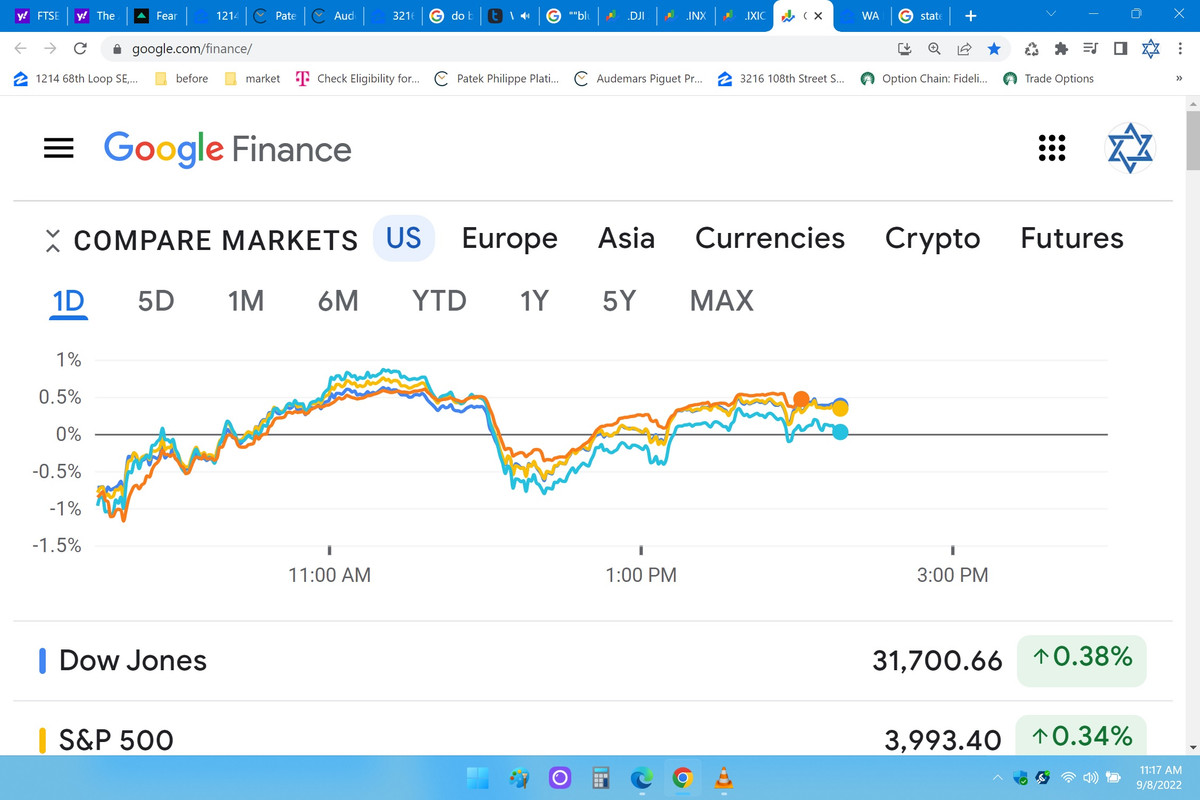Screen dimensions: 1200x800
Task: Open the Google account avatar on the page
Action: [1129, 148]
